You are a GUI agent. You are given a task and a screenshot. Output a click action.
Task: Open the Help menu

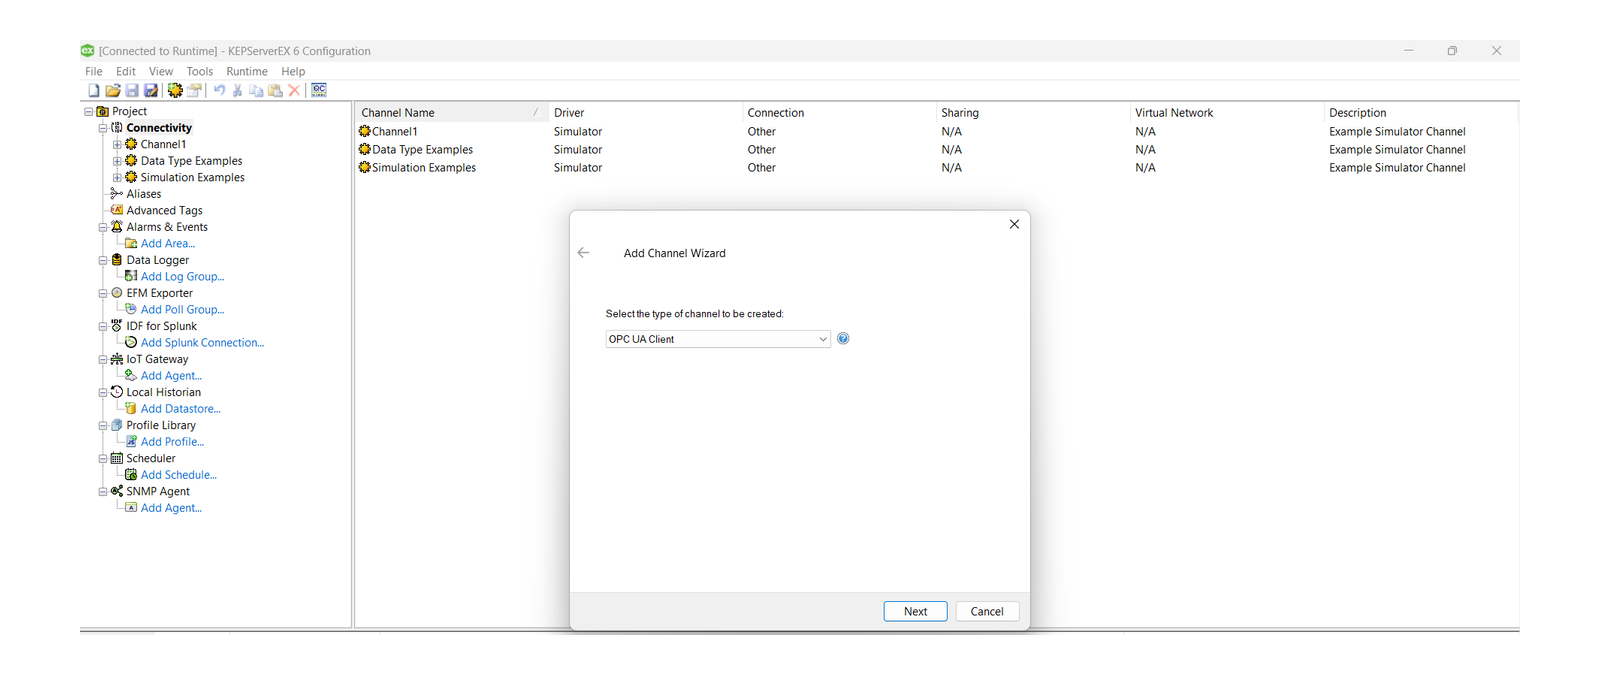tap(293, 72)
